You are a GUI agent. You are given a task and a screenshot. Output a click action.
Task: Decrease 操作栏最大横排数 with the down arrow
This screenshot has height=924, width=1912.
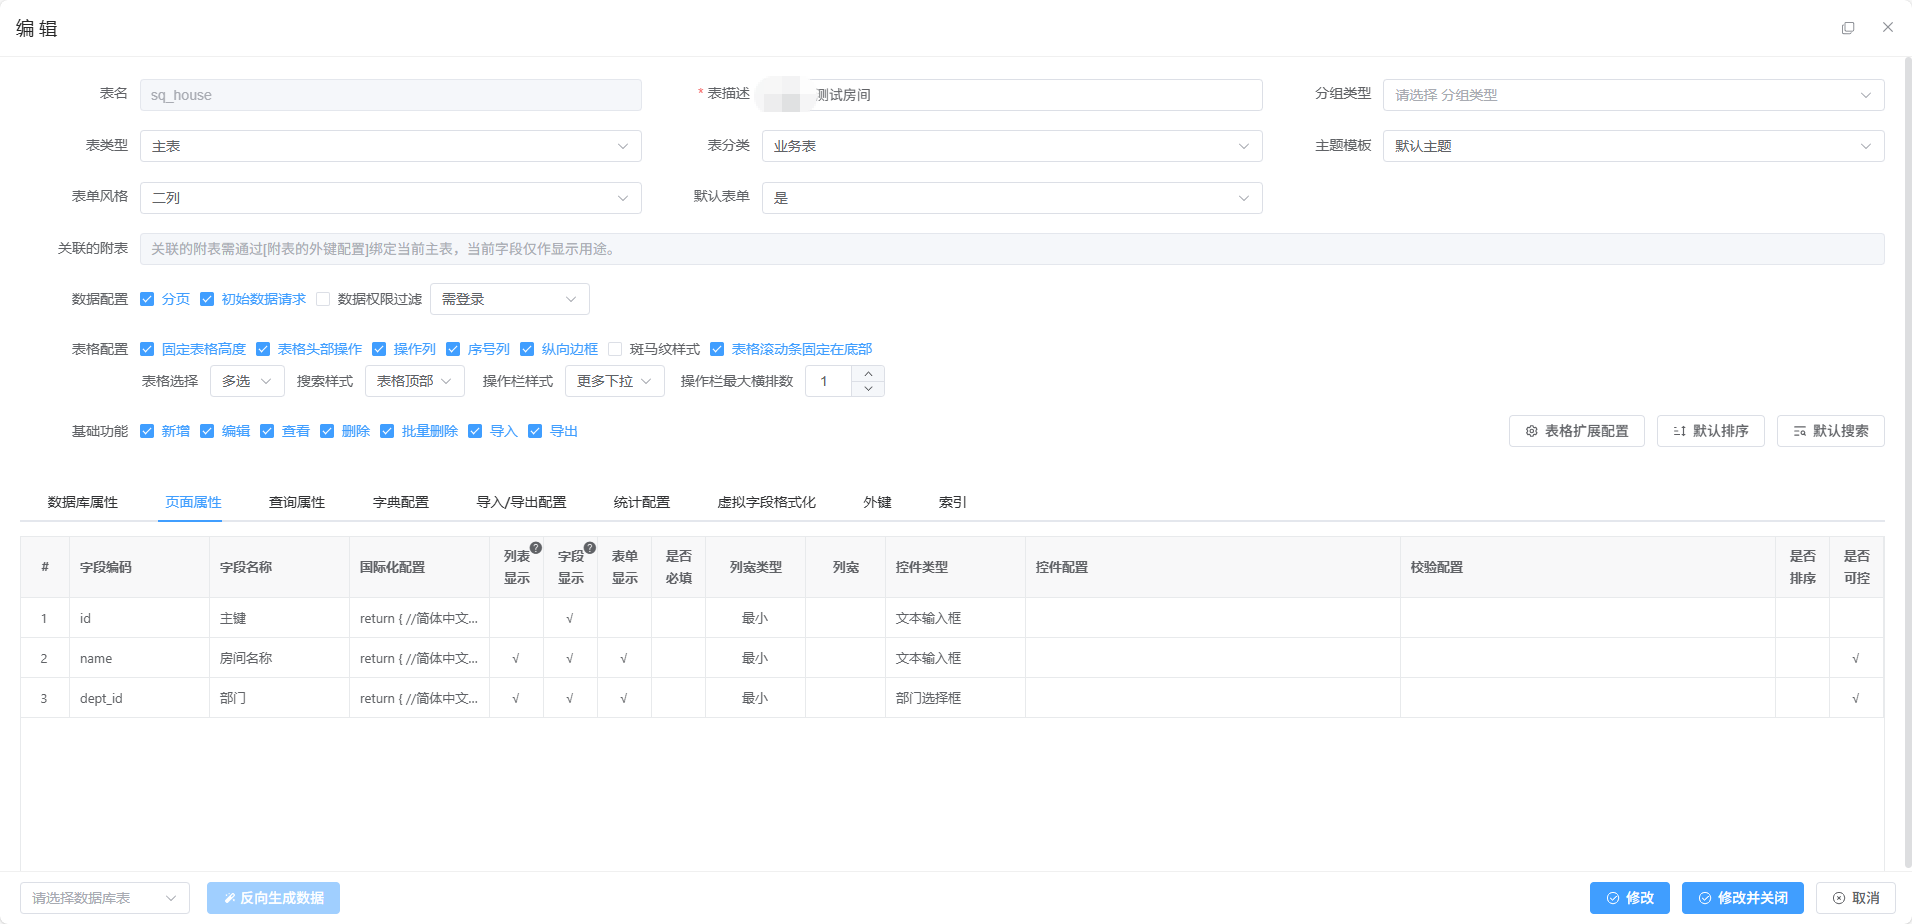click(868, 389)
